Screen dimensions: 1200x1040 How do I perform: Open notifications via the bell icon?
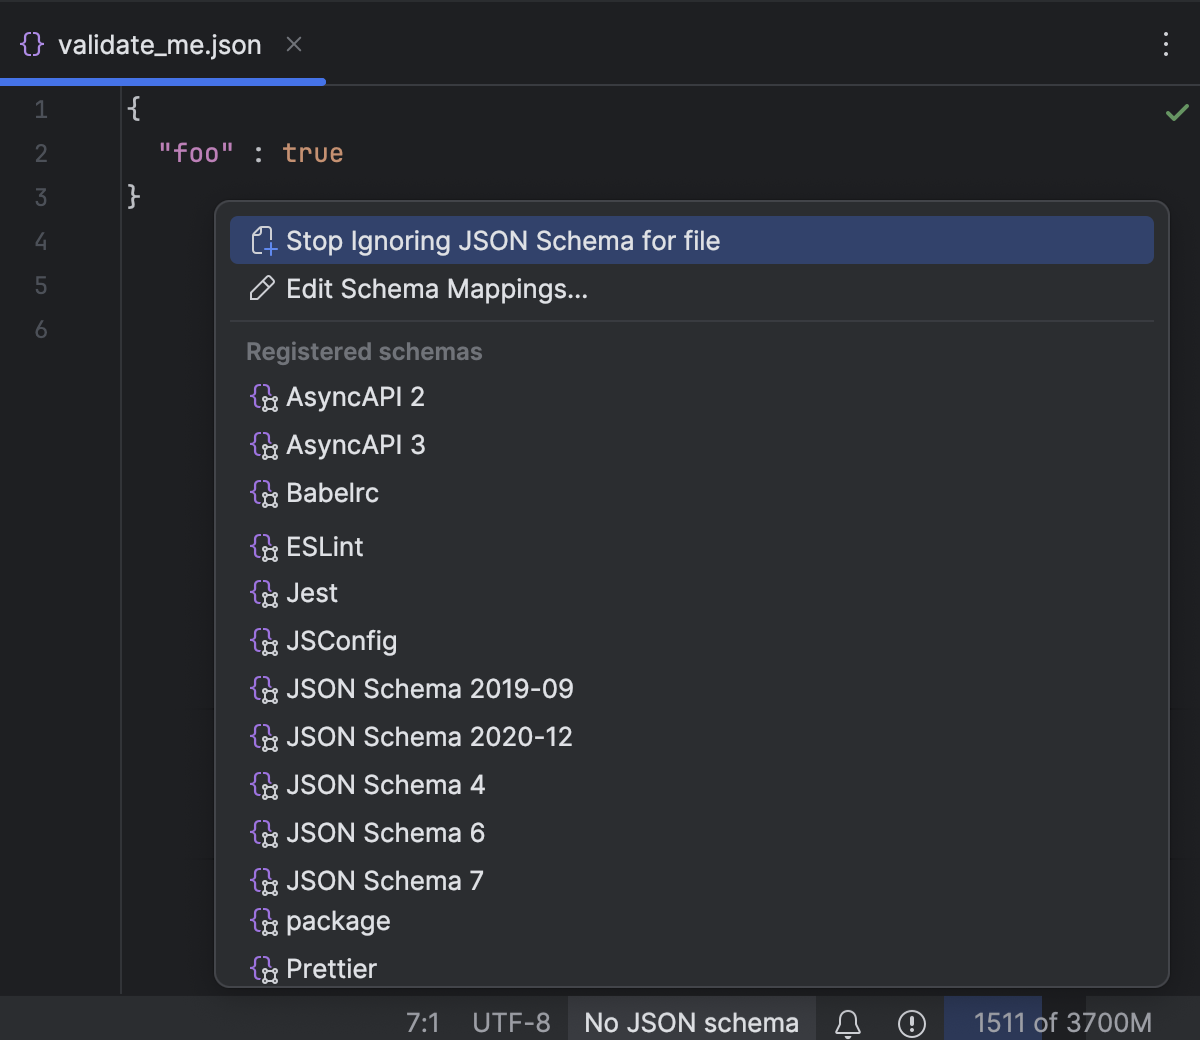click(849, 1022)
